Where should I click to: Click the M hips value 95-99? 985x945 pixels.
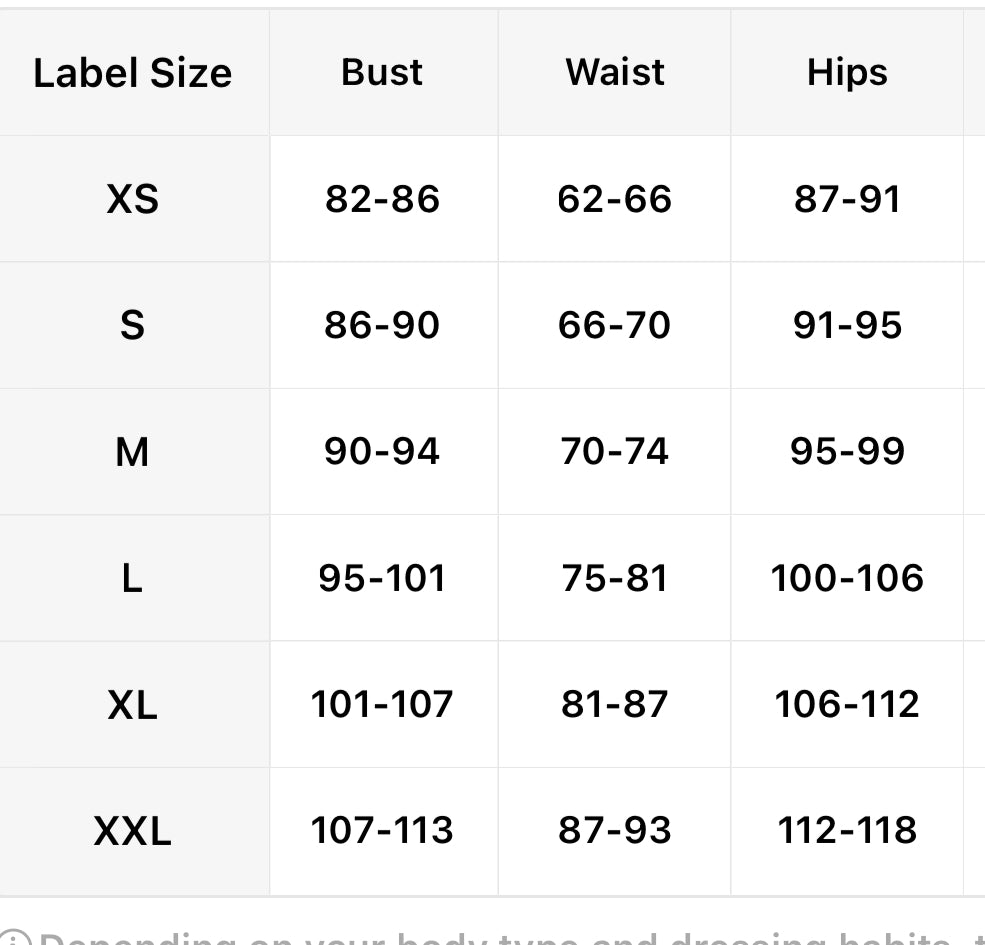pos(847,452)
